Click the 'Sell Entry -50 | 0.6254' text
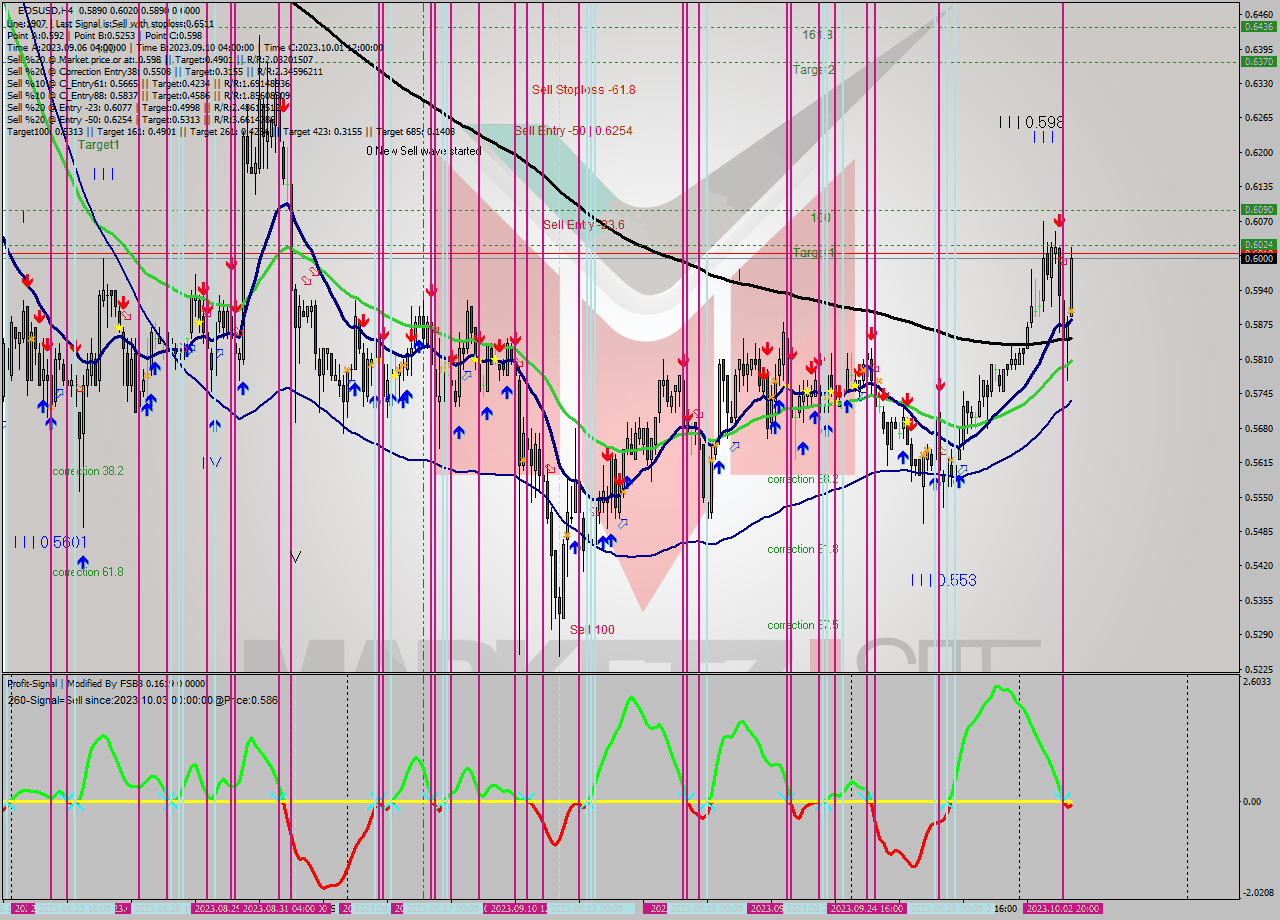 573,130
